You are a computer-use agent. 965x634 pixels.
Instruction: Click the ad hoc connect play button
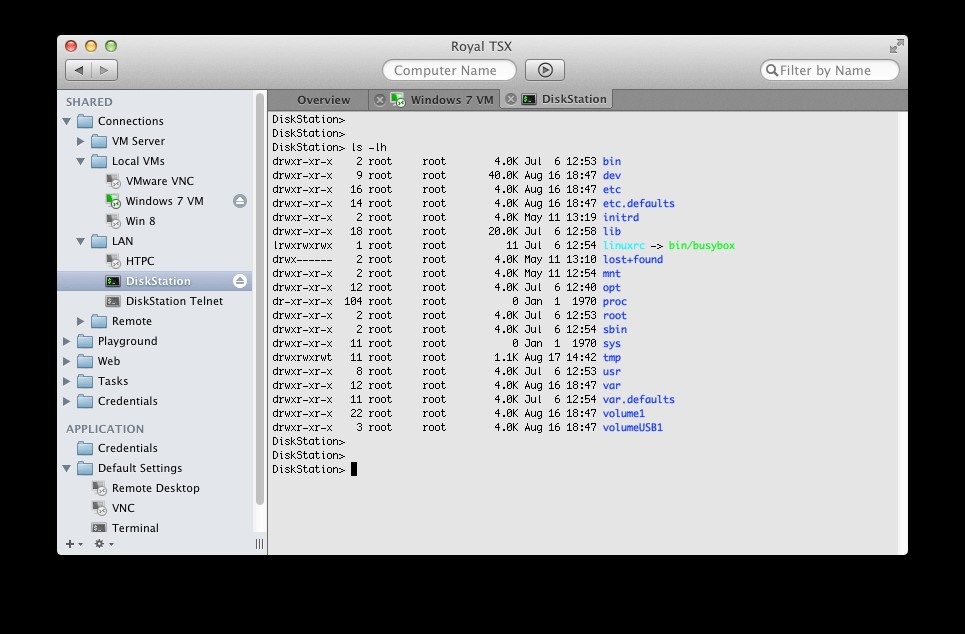(545, 70)
